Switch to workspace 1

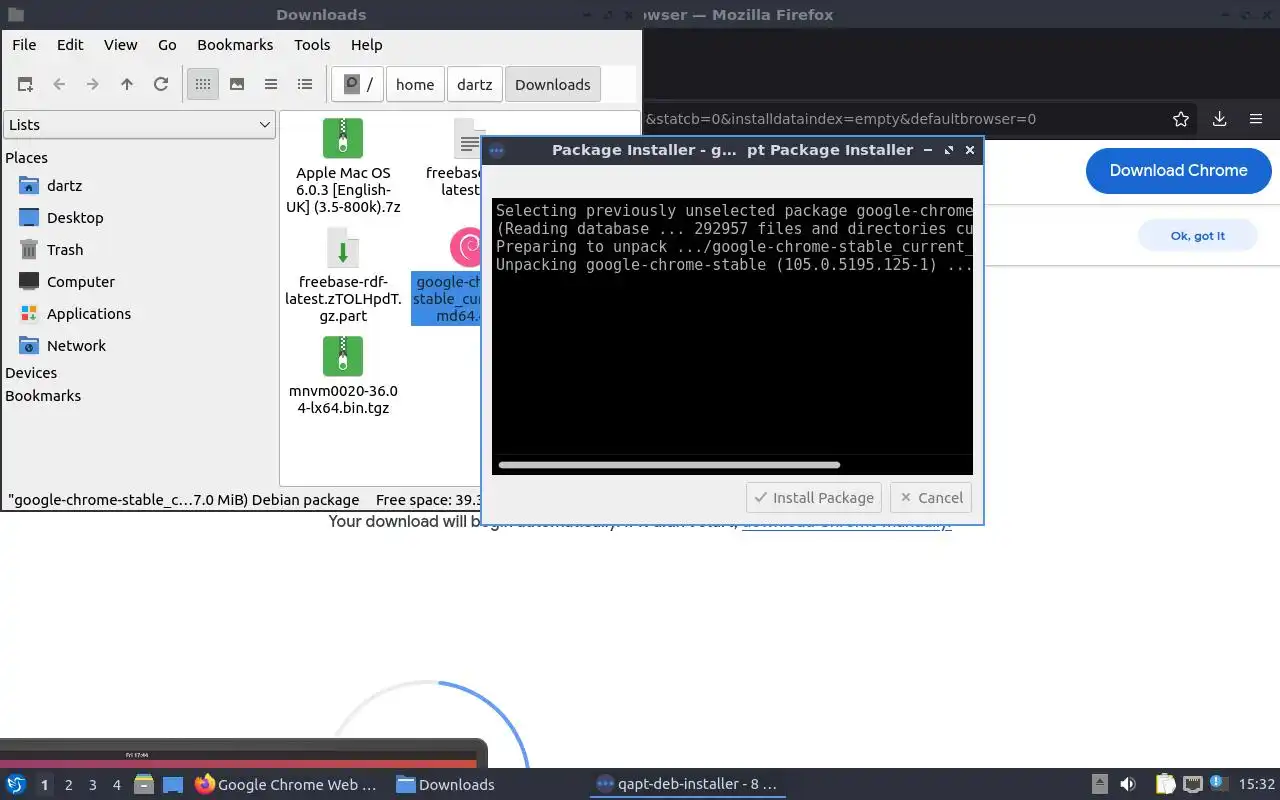point(44,785)
